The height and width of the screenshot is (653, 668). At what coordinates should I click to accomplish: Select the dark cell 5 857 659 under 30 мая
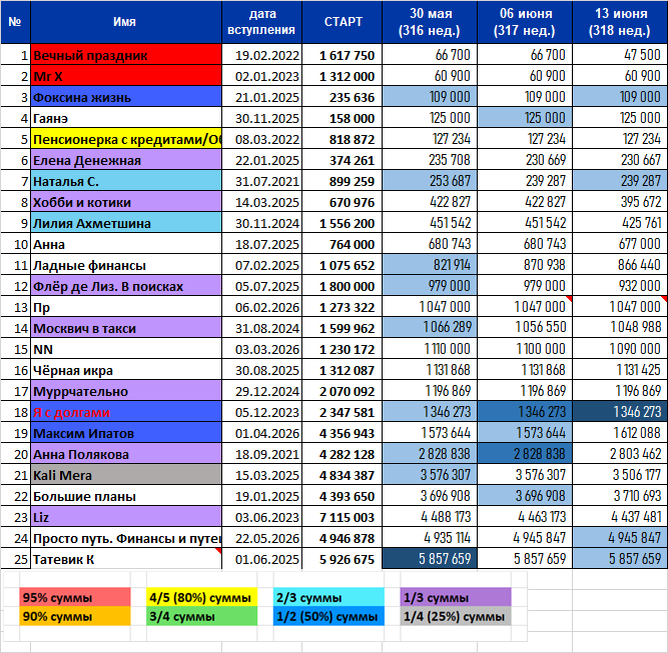pyautogui.click(x=430, y=558)
